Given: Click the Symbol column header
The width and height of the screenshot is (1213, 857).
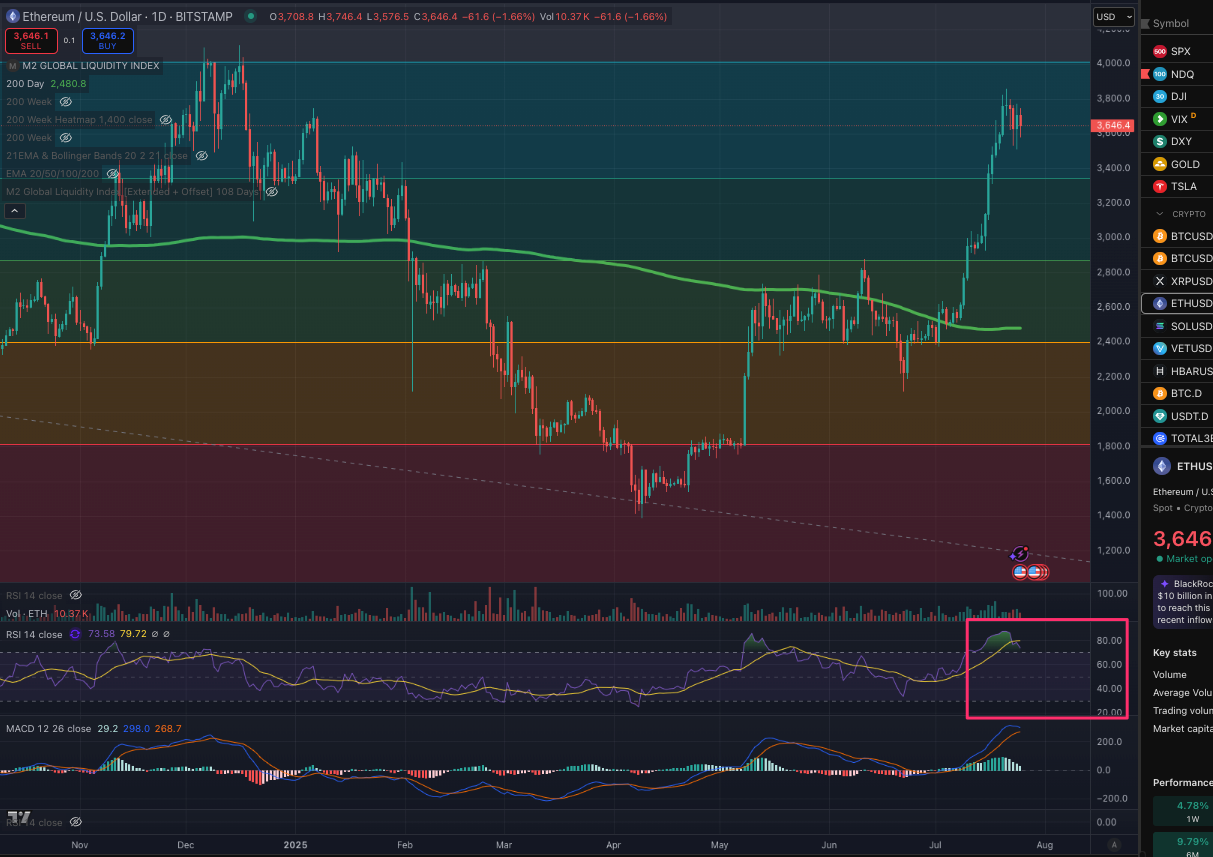Looking at the screenshot, I should click(1171, 23).
